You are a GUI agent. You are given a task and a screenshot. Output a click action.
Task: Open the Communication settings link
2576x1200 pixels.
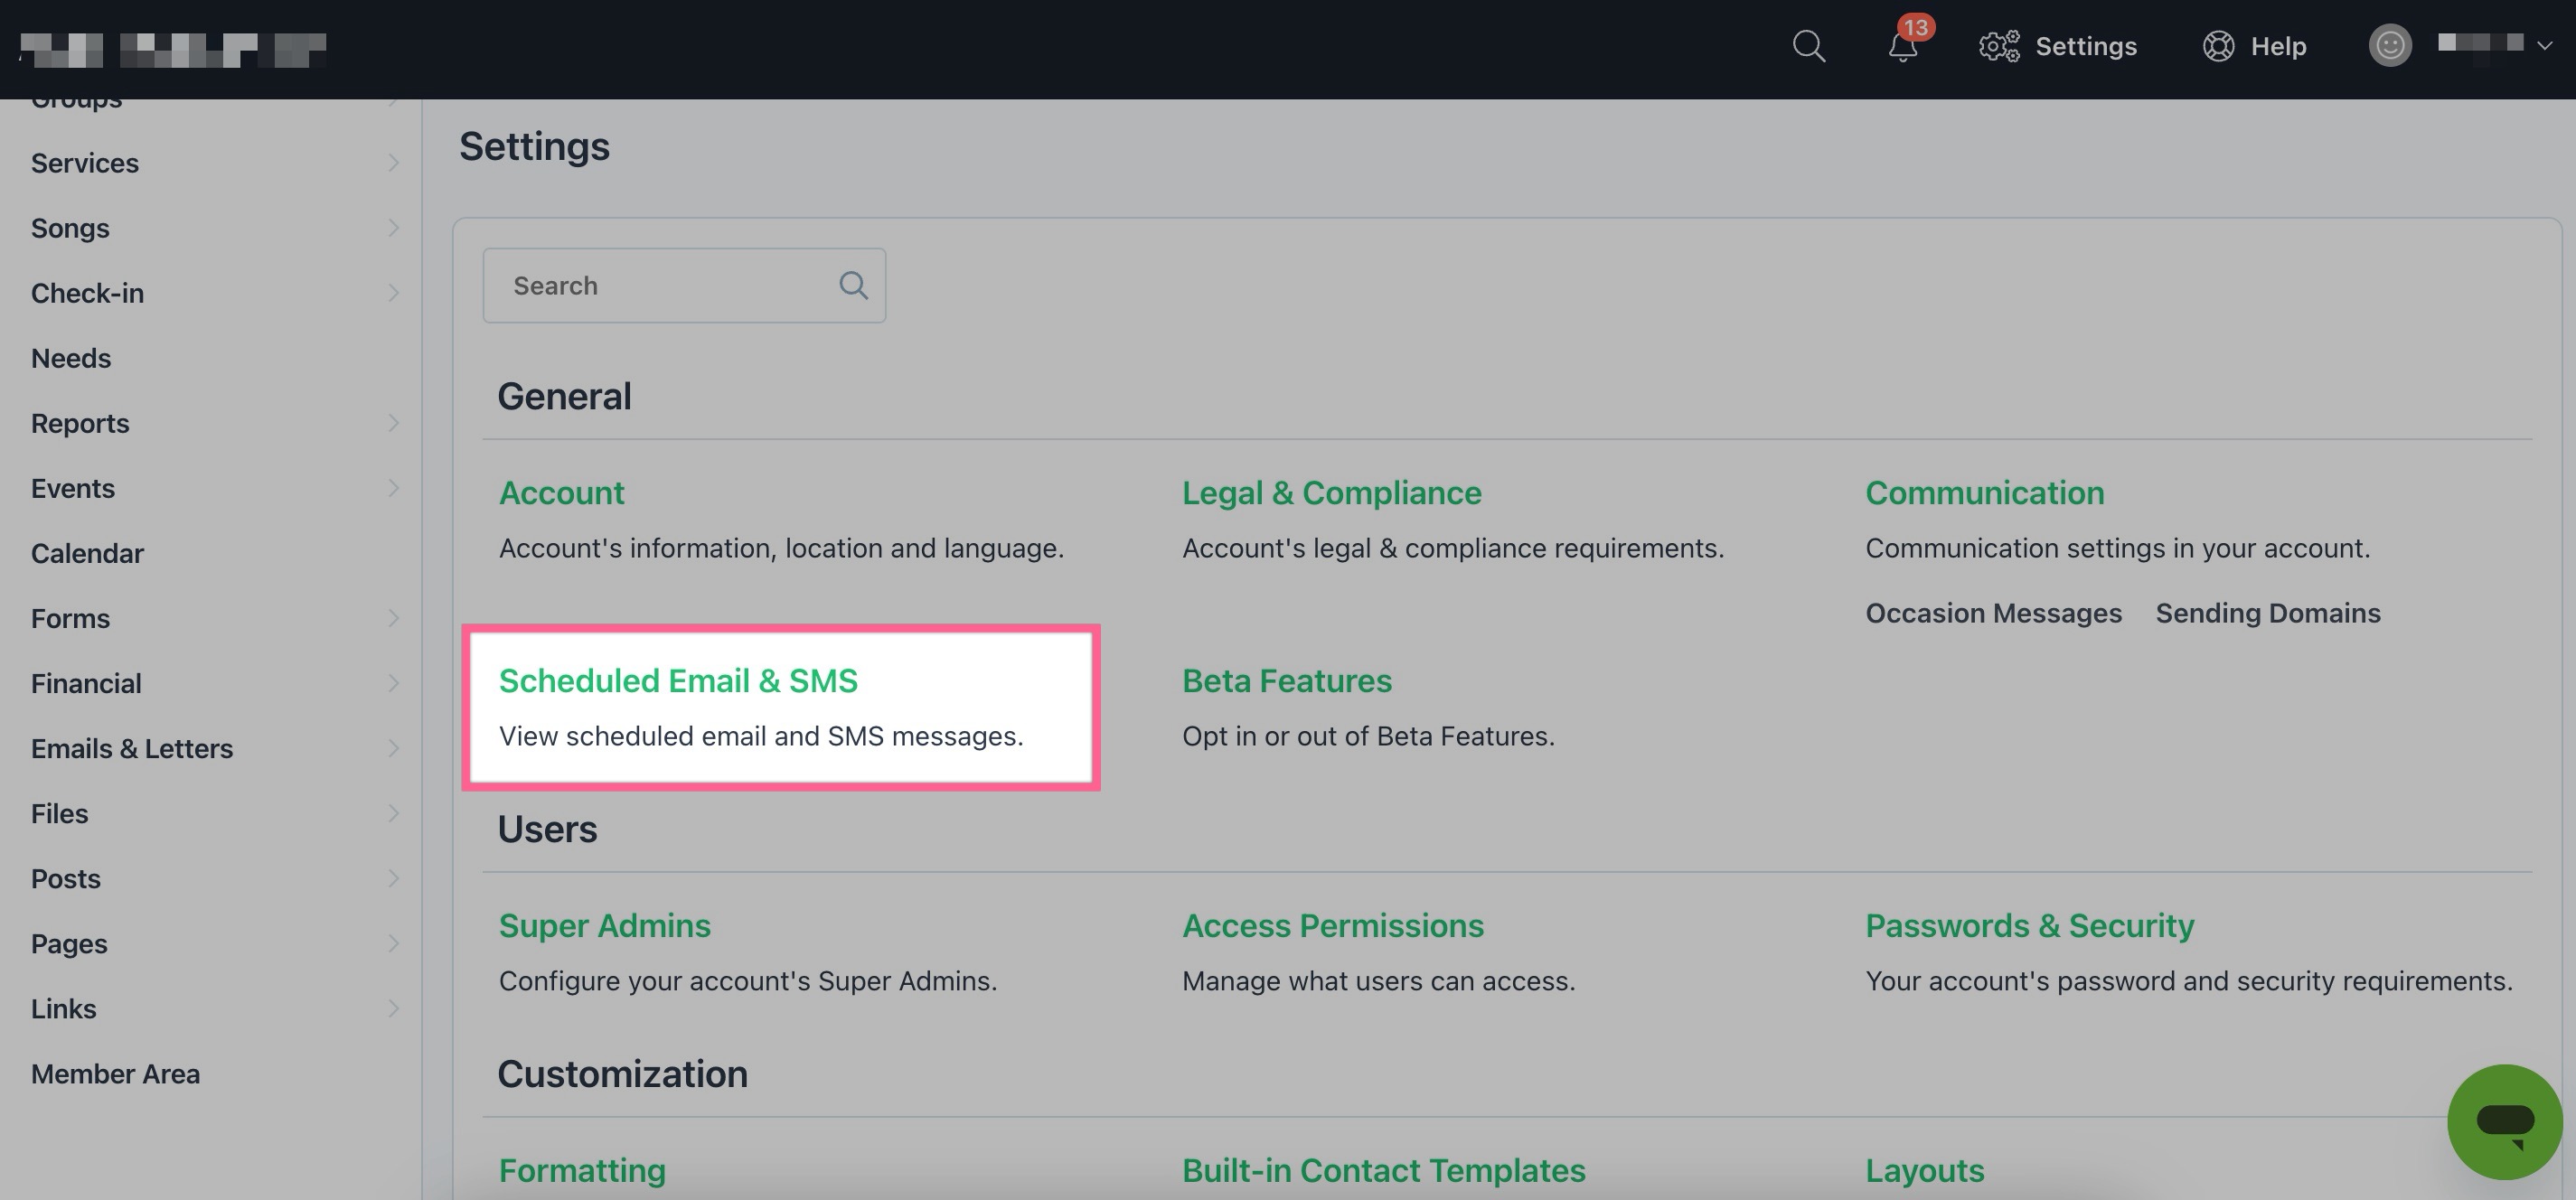(x=1984, y=493)
